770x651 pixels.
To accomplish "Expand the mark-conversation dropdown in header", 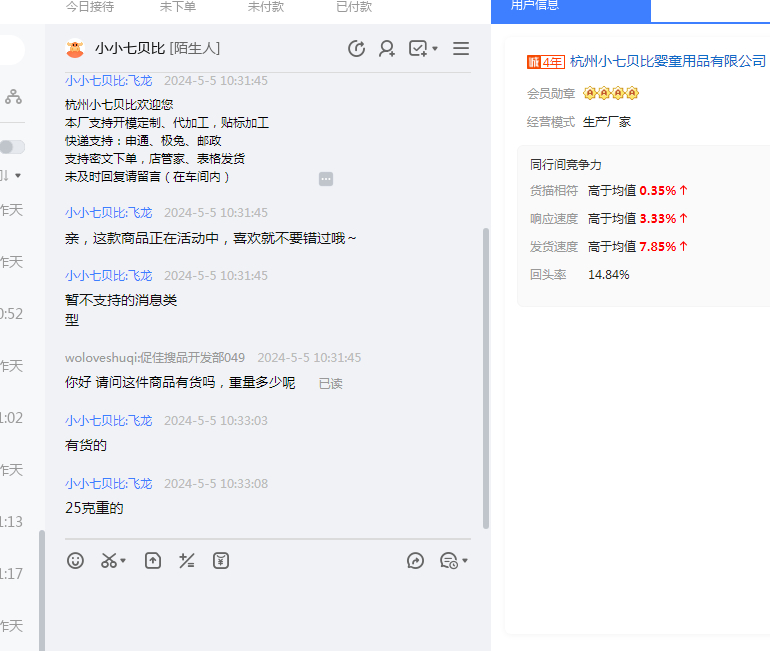I will [x=435, y=49].
